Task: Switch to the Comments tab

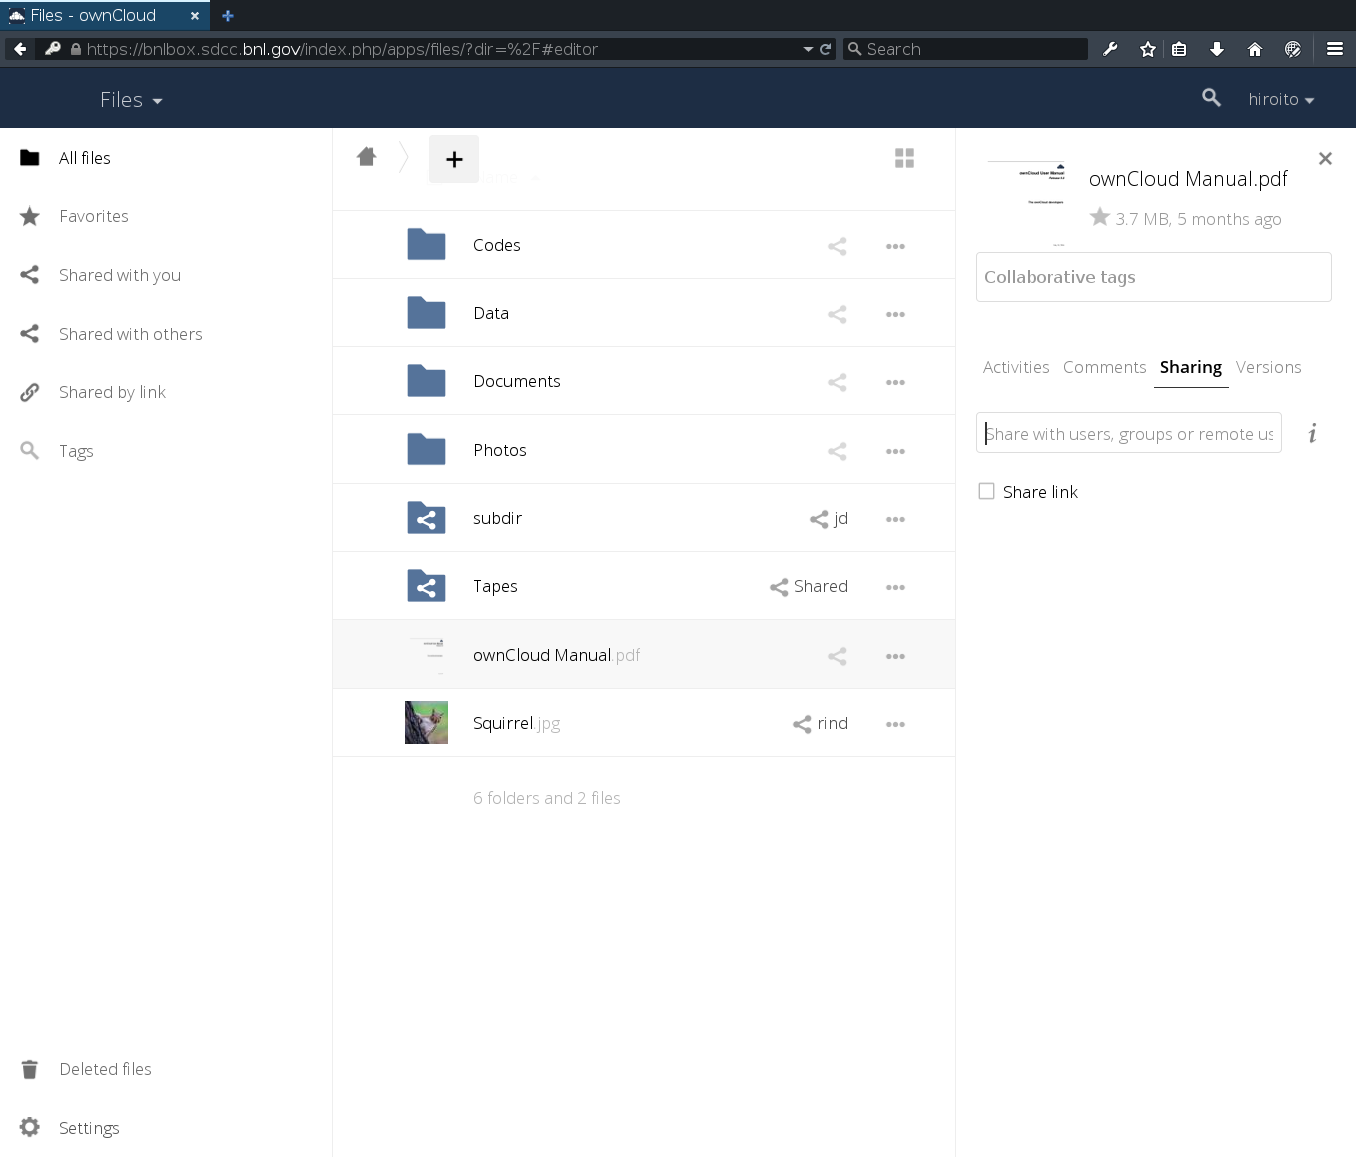Action: 1104,367
